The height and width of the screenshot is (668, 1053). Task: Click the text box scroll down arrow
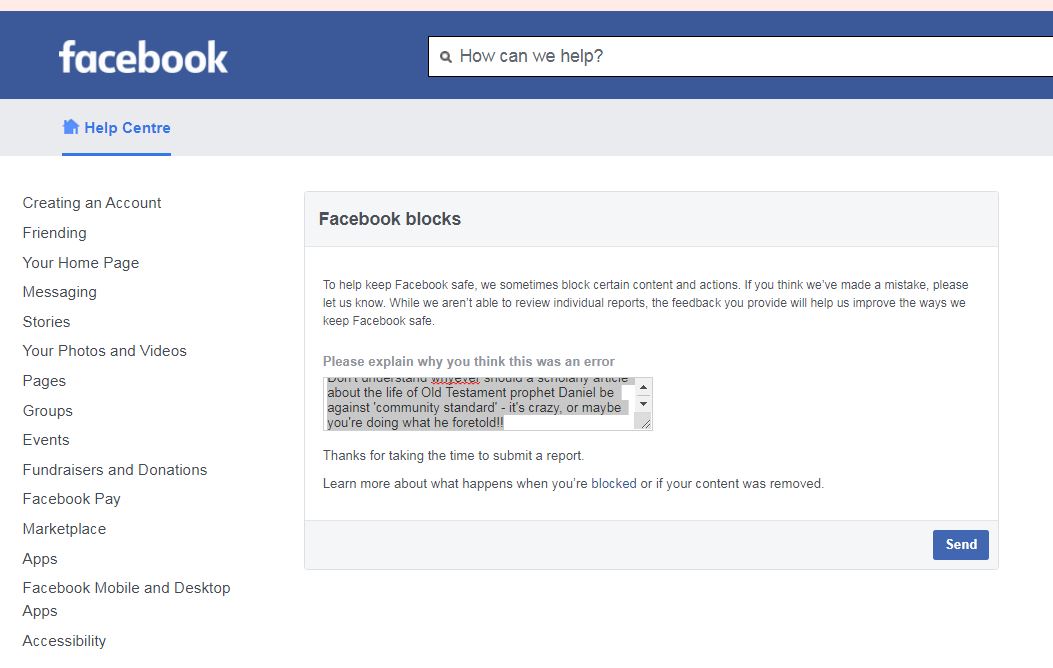coord(643,403)
